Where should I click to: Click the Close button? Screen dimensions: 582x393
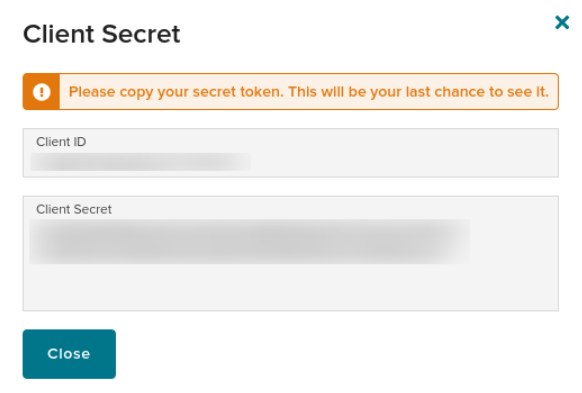click(x=69, y=354)
